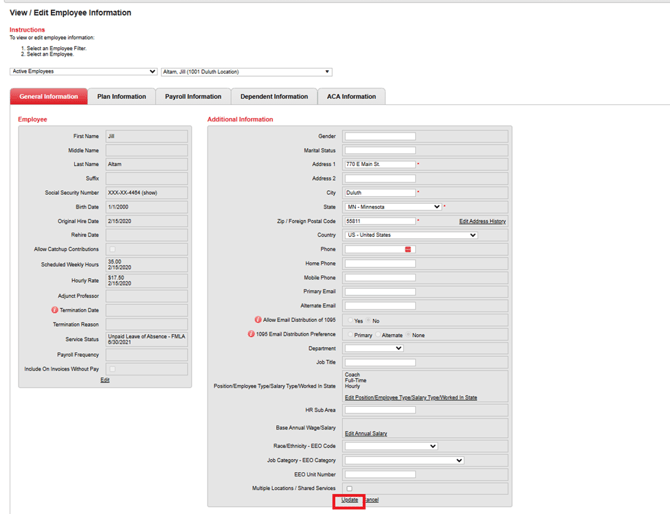The image size is (670, 514).
Task: Click the info icon beside Termination Date
Action: click(55, 311)
